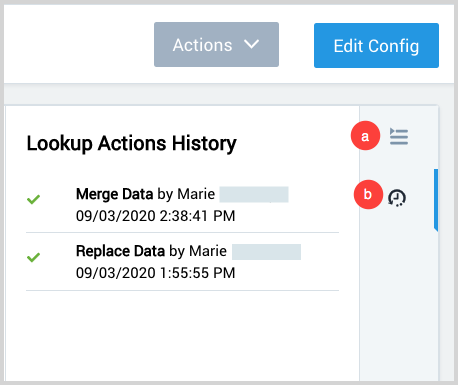Click the green checkmark beside Merge Data
Viewport: 458px width, 385px height.
[33, 199]
